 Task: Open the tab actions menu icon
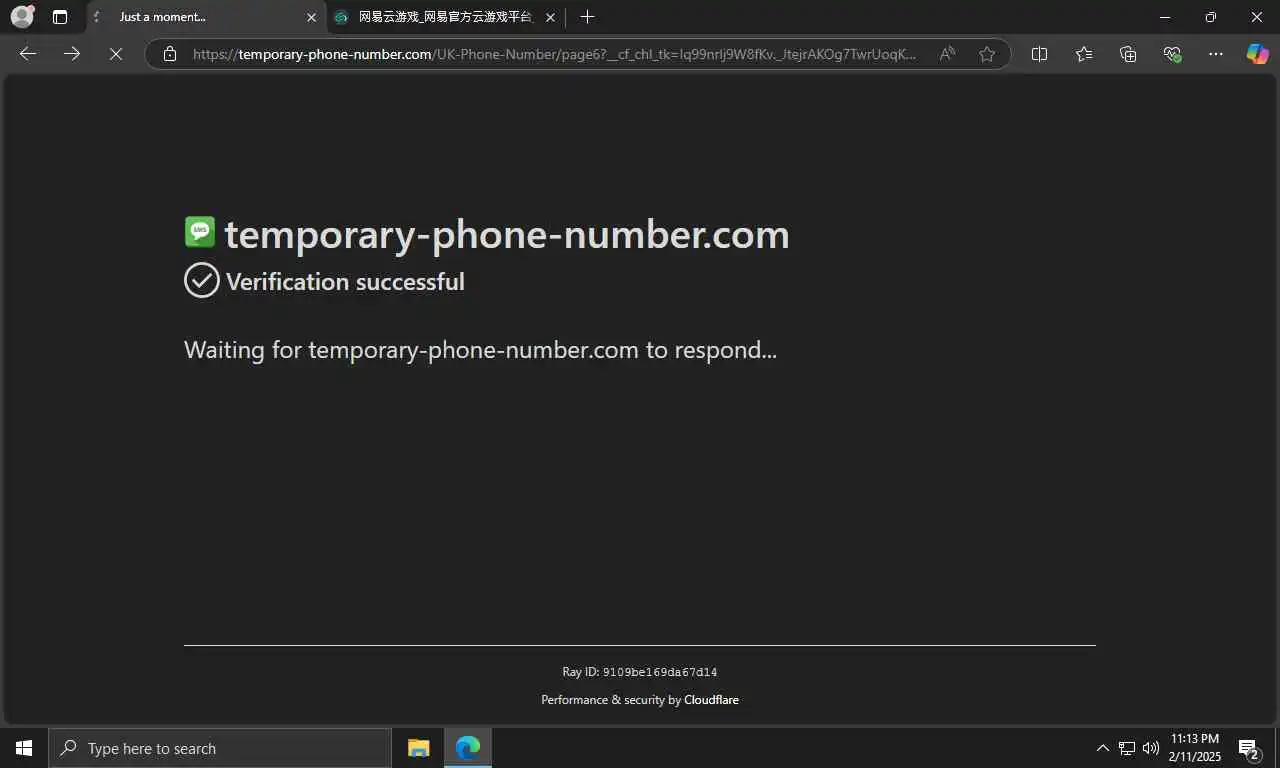point(60,17)
